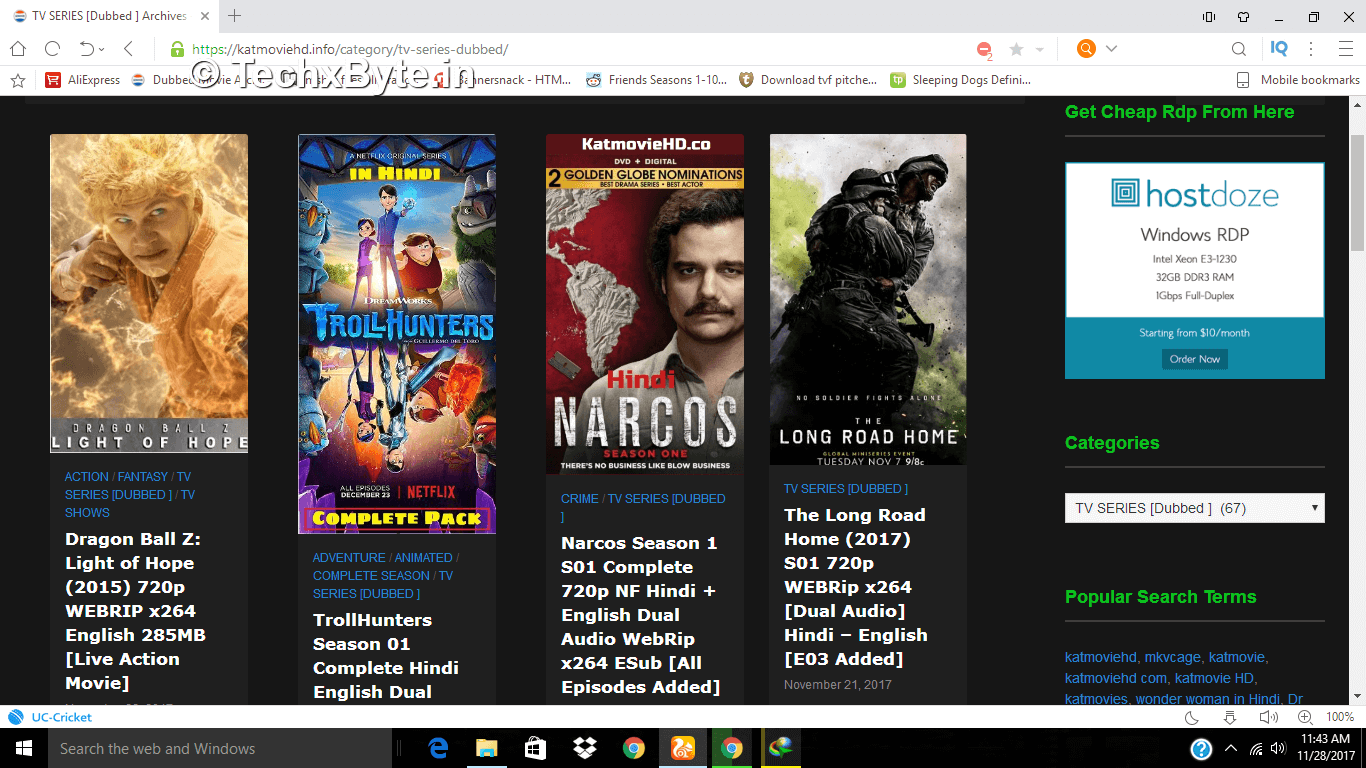Click the undo/restore closed tab arrow

[x=86, y=49]
